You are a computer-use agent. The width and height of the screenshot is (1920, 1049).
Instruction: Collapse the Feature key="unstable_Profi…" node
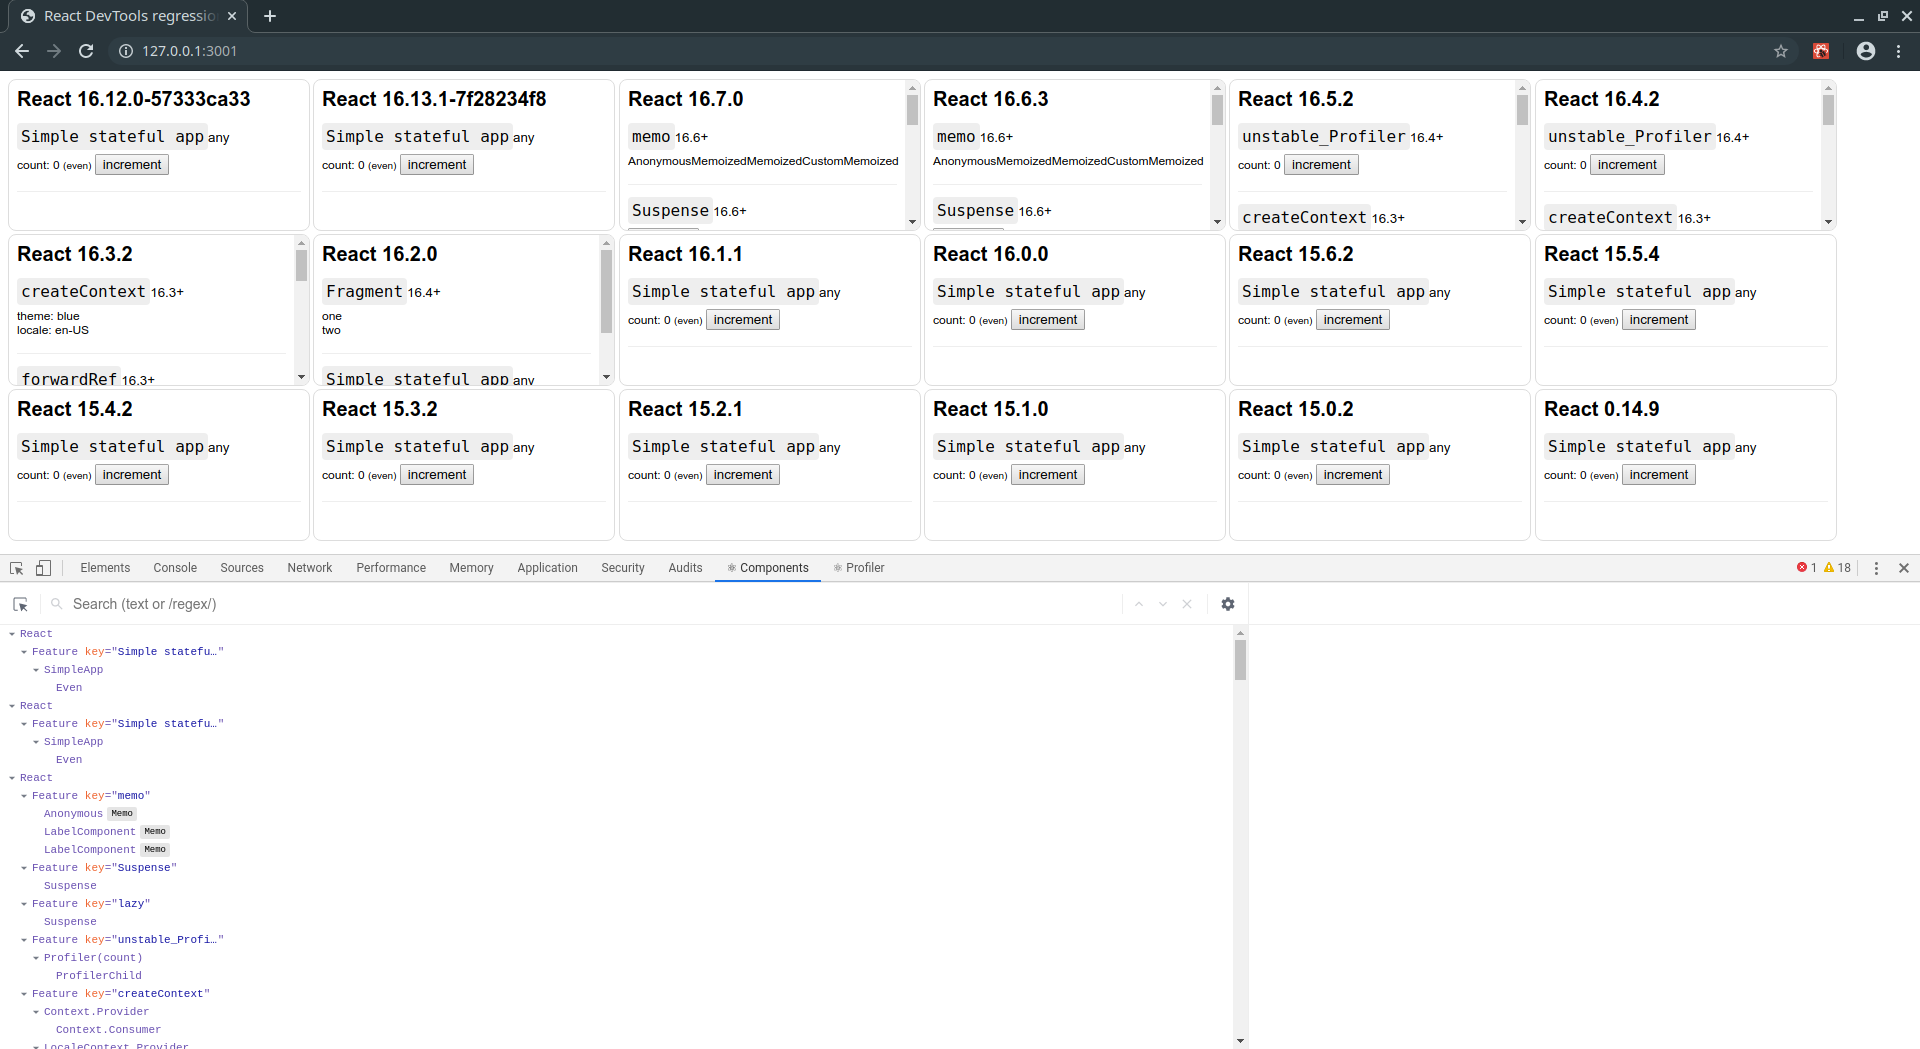(x=24, y=940)
